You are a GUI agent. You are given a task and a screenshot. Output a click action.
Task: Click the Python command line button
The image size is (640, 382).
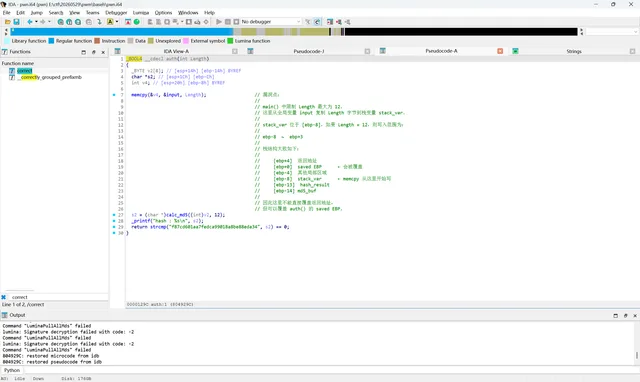point(12,370)
